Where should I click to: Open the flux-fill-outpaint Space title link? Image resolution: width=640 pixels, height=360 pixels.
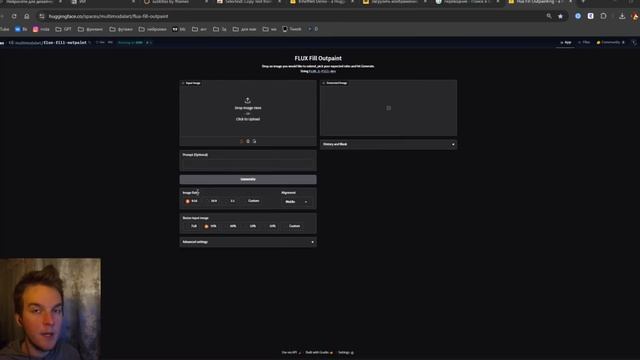pyautogui.click(x=65, y=42)
